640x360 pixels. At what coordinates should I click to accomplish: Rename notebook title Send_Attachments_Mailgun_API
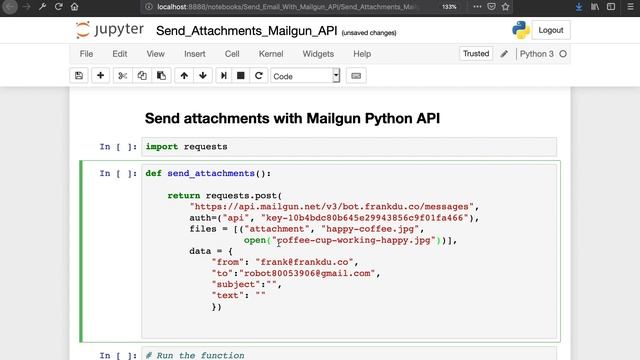click(x=247, y=31)
